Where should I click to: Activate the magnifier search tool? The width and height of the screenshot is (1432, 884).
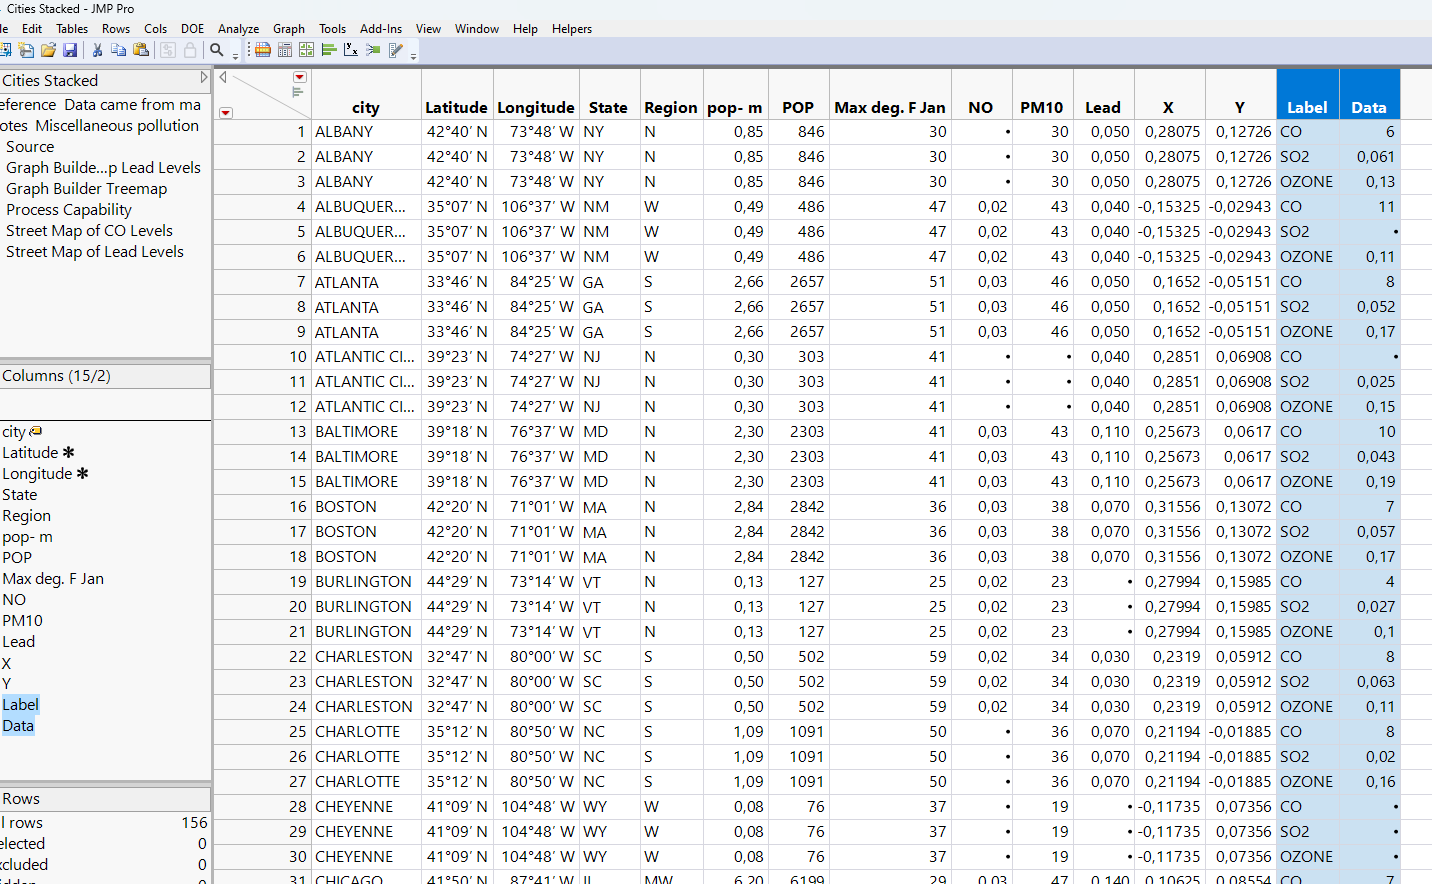[217, 50]
